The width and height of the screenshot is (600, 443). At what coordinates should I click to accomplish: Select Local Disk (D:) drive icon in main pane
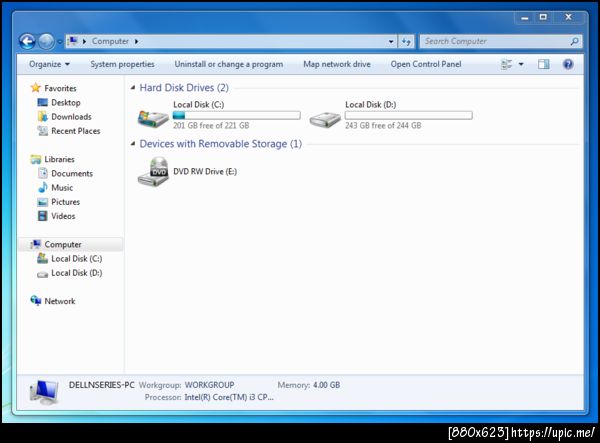coord(325,120)
